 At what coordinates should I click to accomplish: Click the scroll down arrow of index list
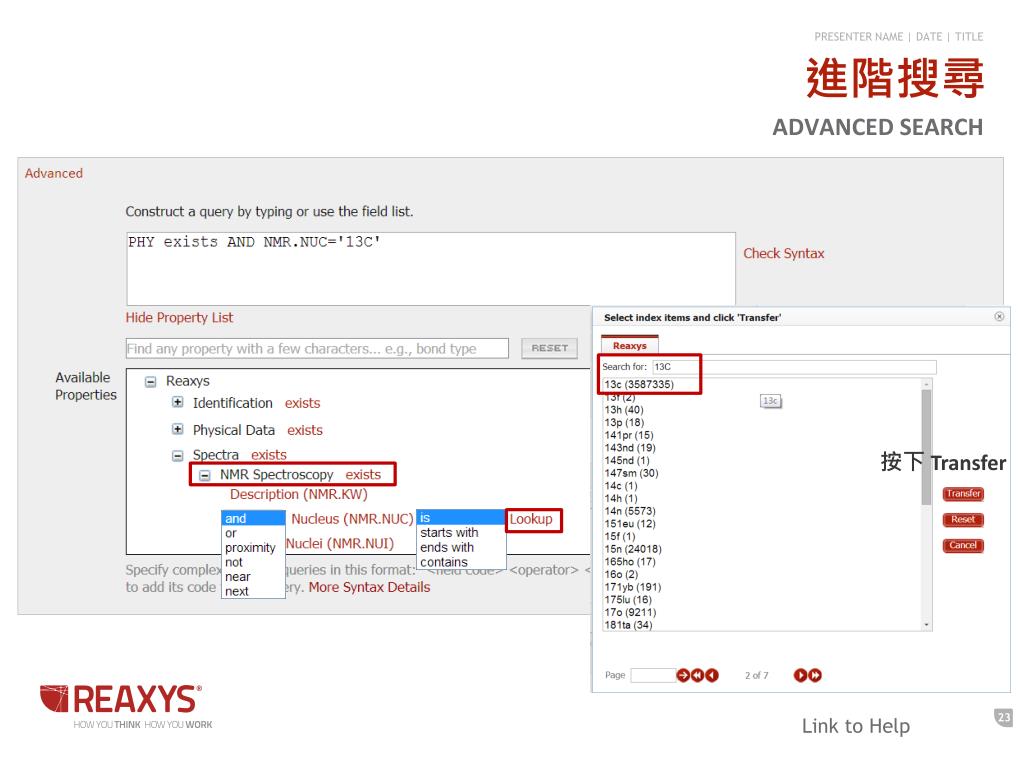tap(926, 625)
